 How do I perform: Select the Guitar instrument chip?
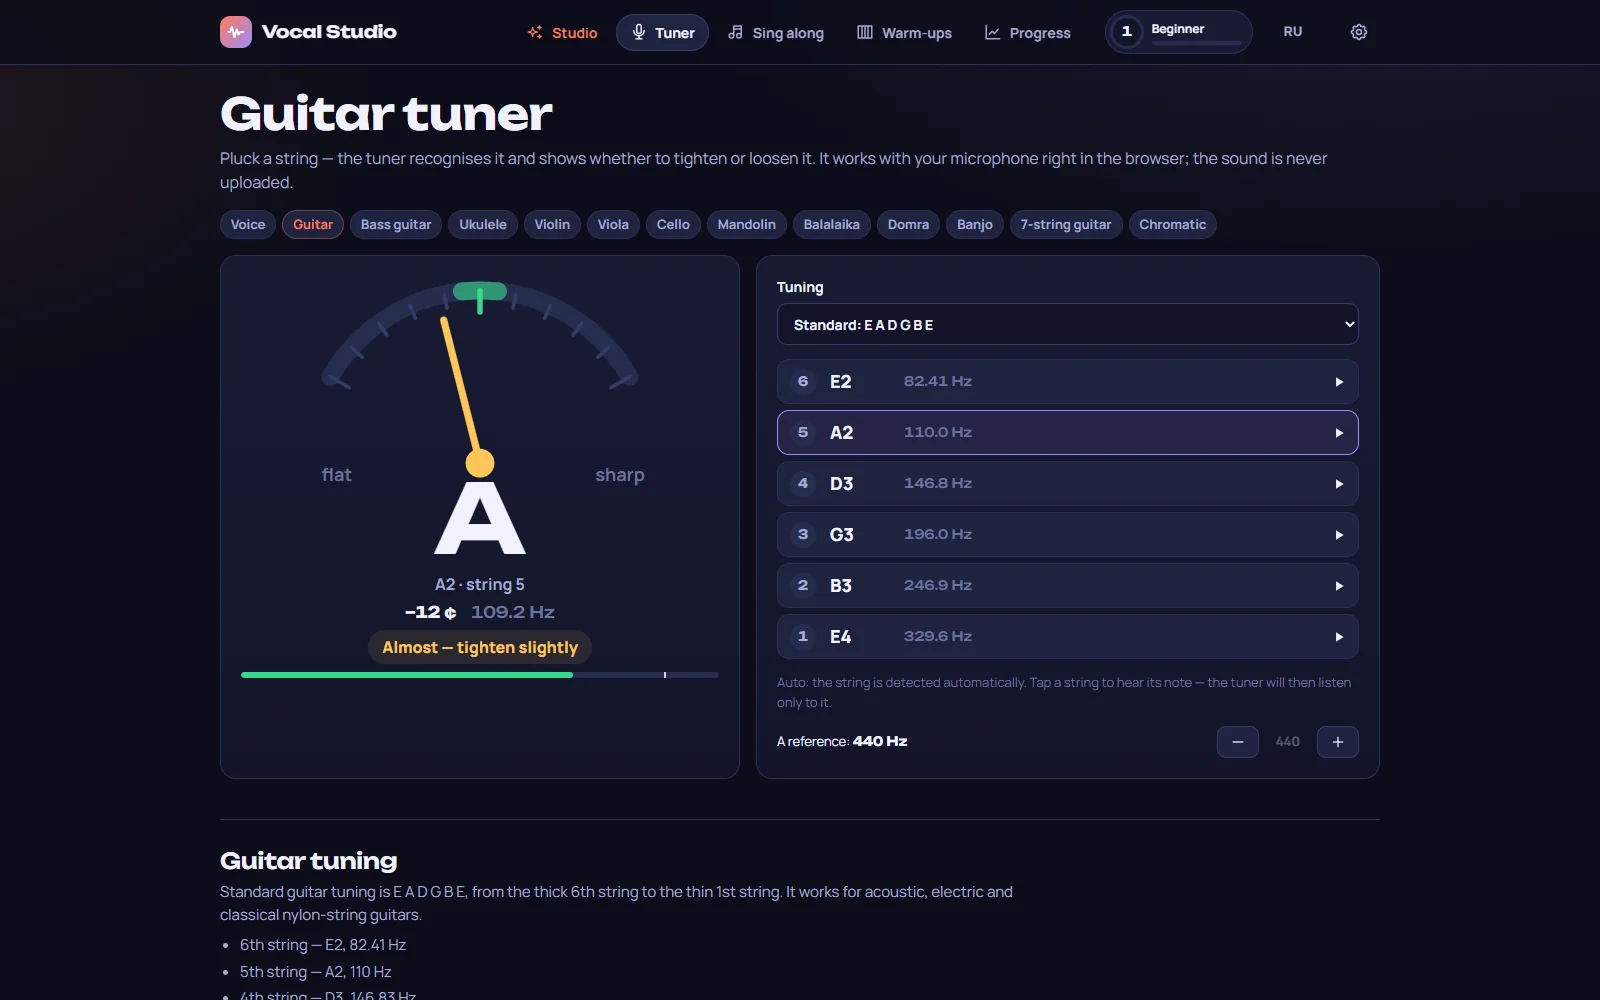click(313, 224)
